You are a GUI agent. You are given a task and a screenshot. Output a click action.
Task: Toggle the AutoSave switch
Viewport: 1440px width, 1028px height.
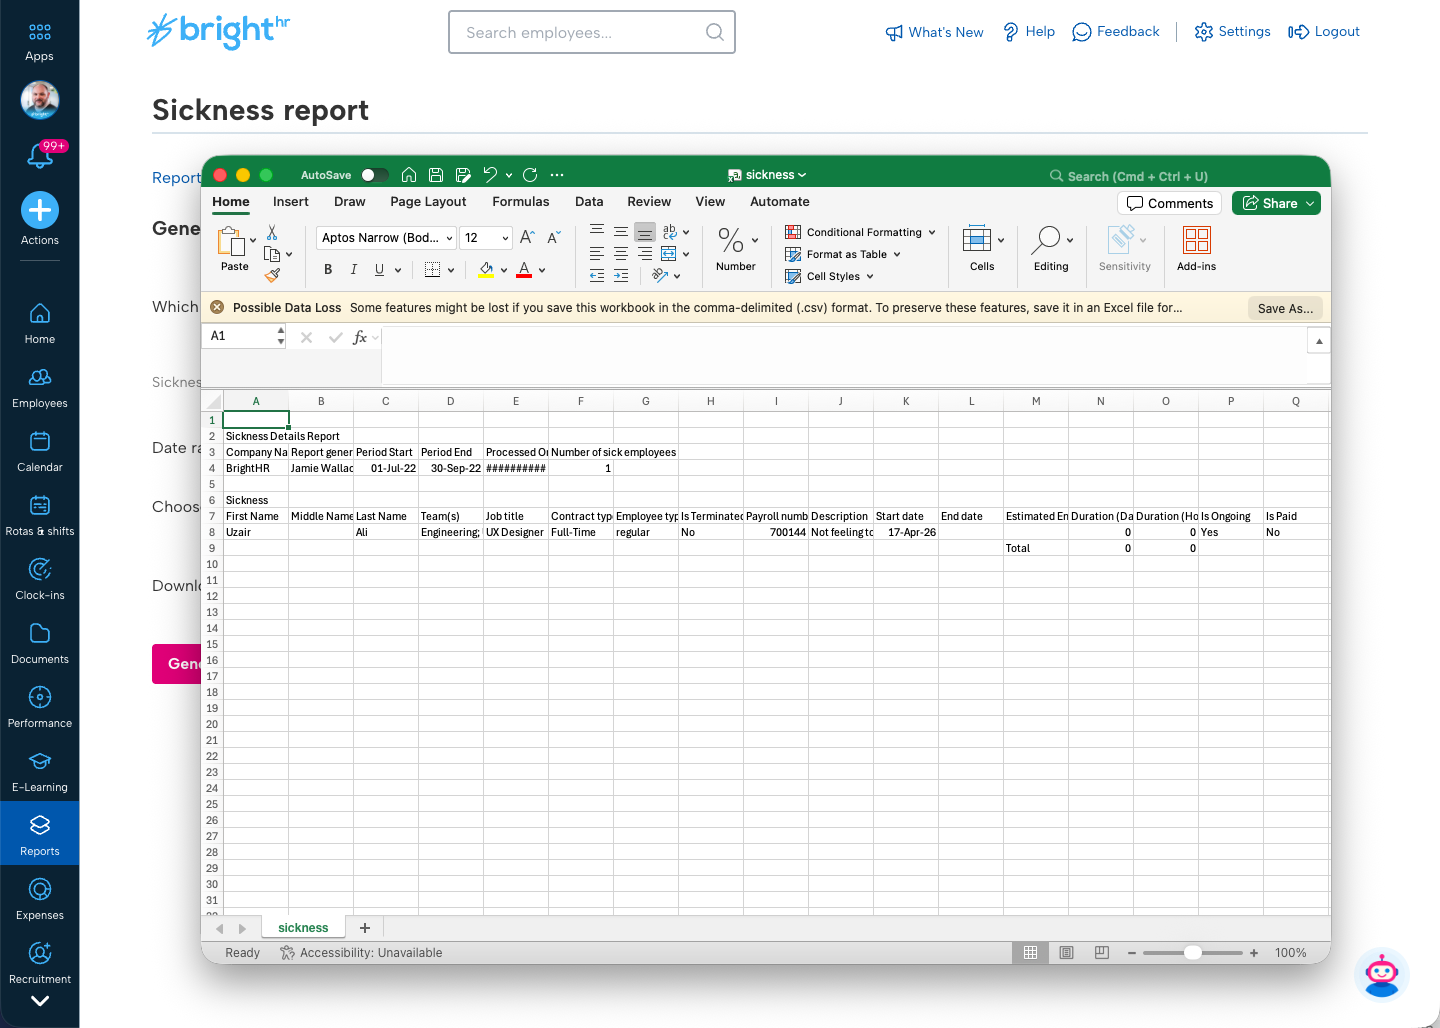pyautogui.click(x=374, y=174)
